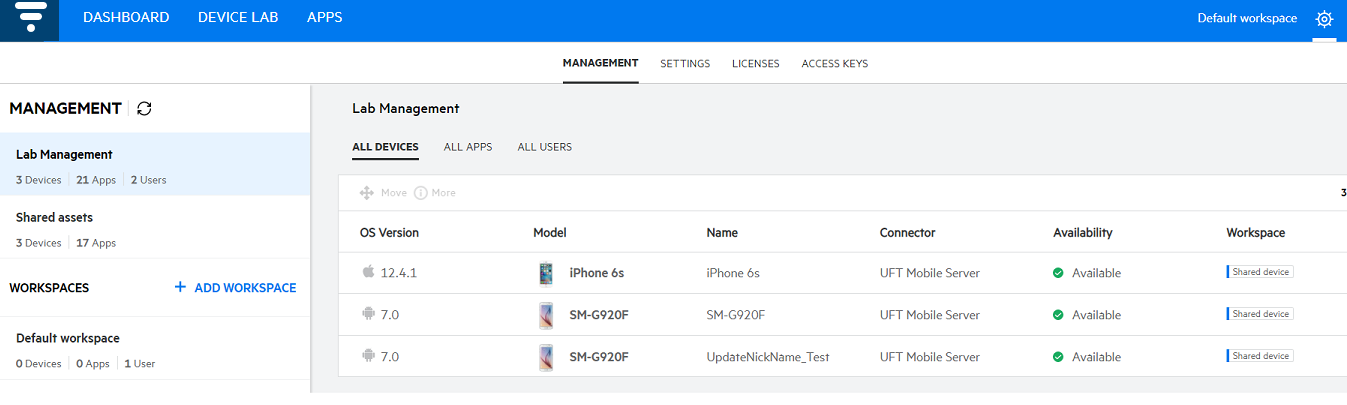Select the ALL USERS tab

point(544,147)
